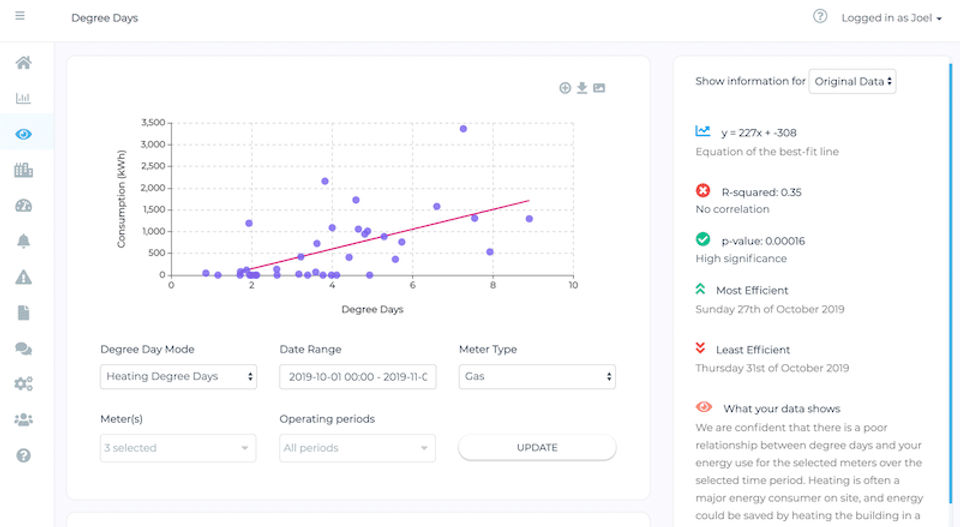Open the document reports sidebar icon
The width and height of the screenshot is (960, 527).
pos(23,313)
